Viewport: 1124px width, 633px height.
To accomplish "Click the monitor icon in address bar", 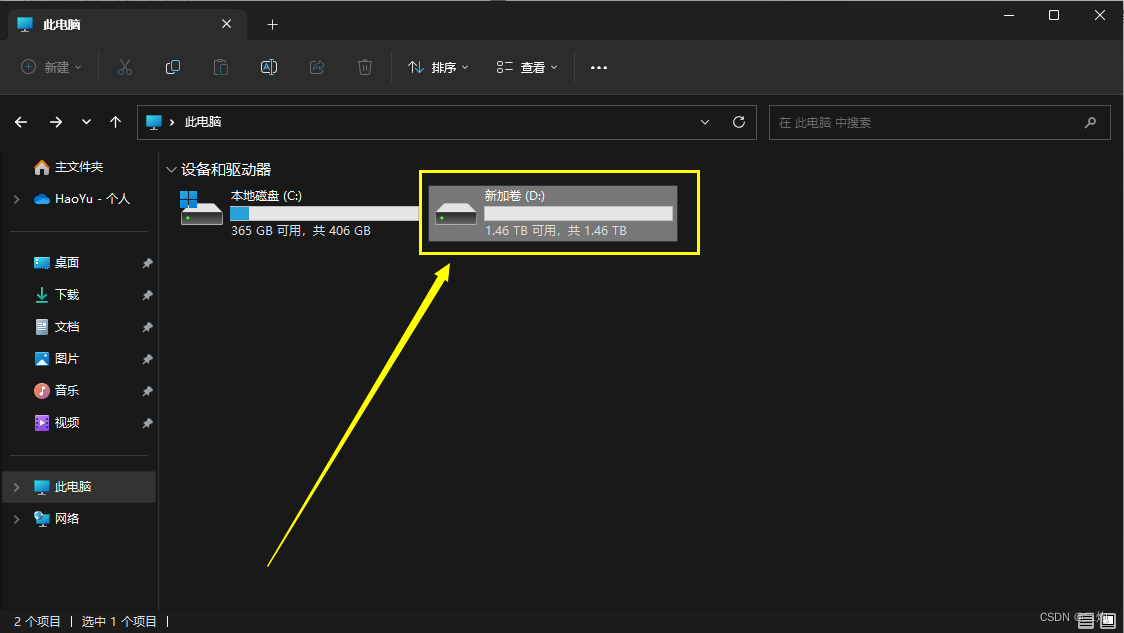I will [x=153, y=123].
